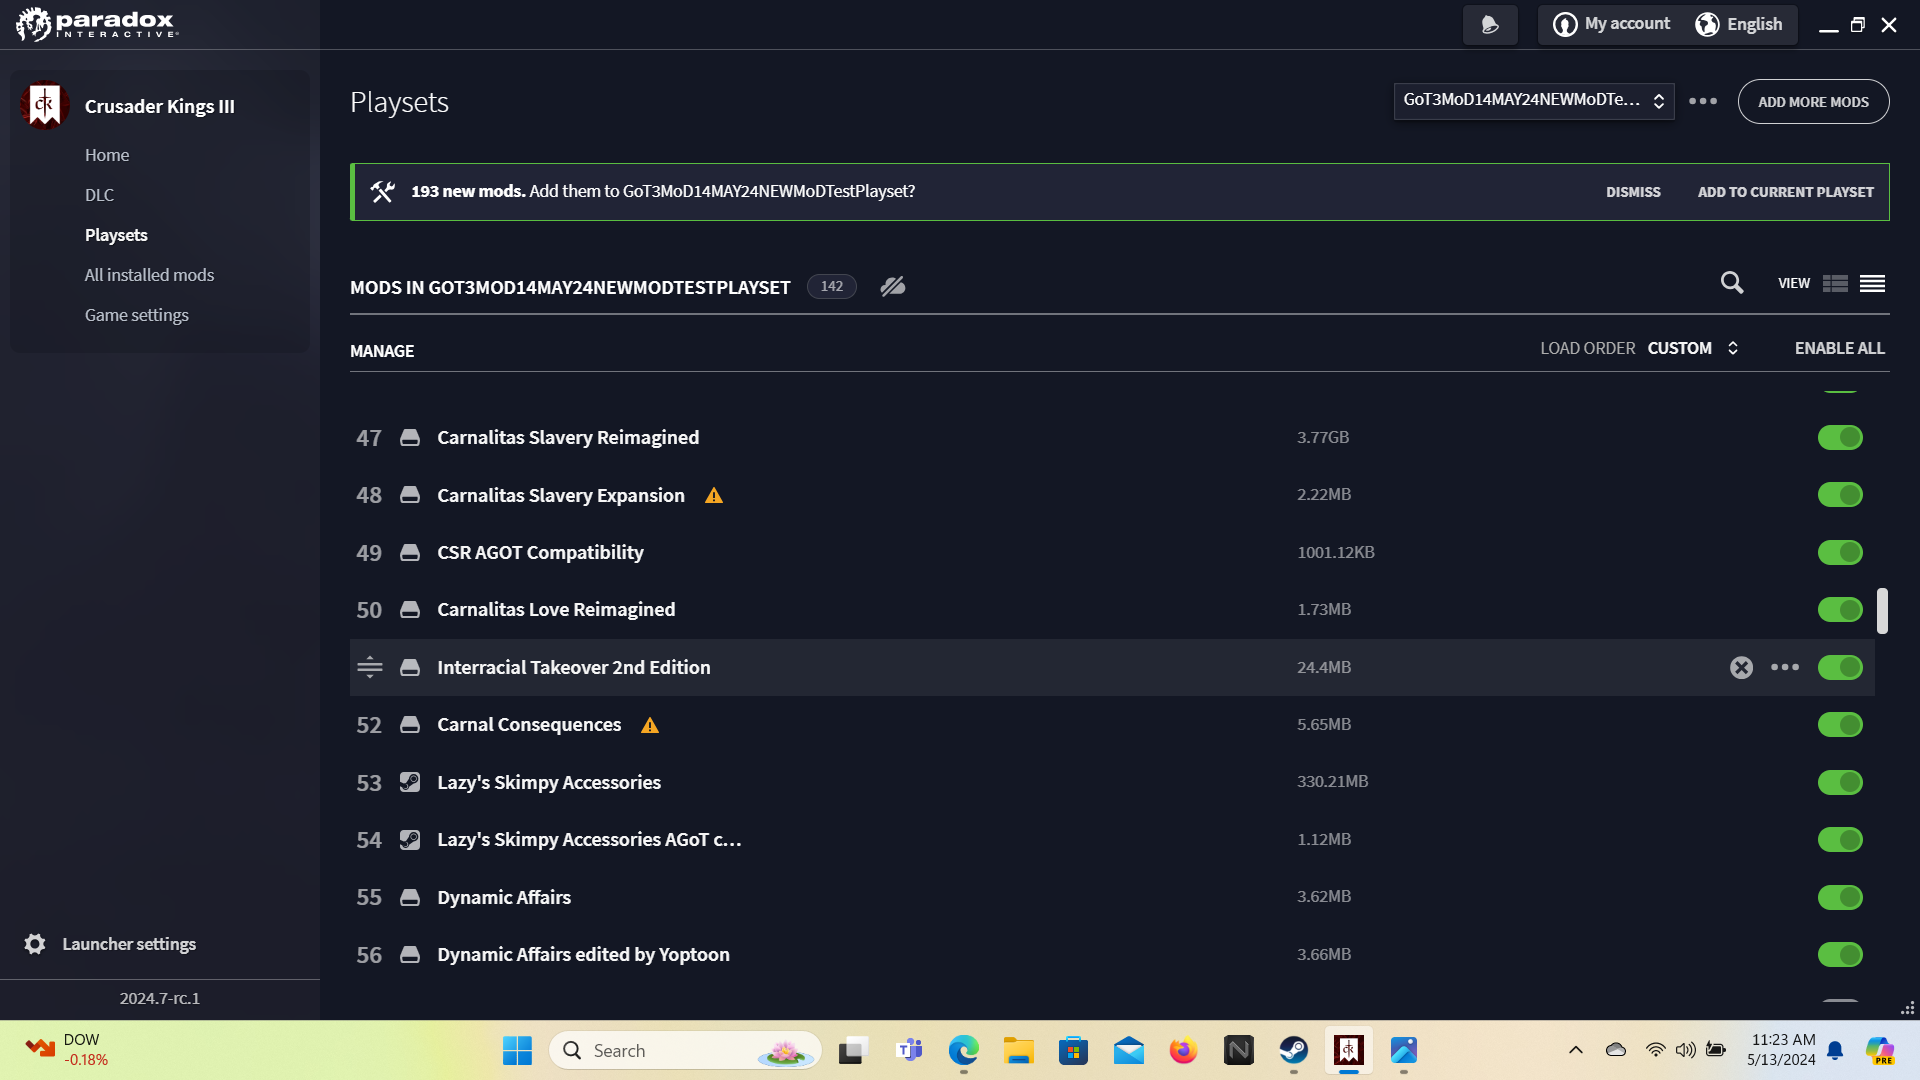This screenshot has height=1080, width=1920.
Task: Click local mod icon for CSR AGOT Compatibility
Action: point(410,552)
